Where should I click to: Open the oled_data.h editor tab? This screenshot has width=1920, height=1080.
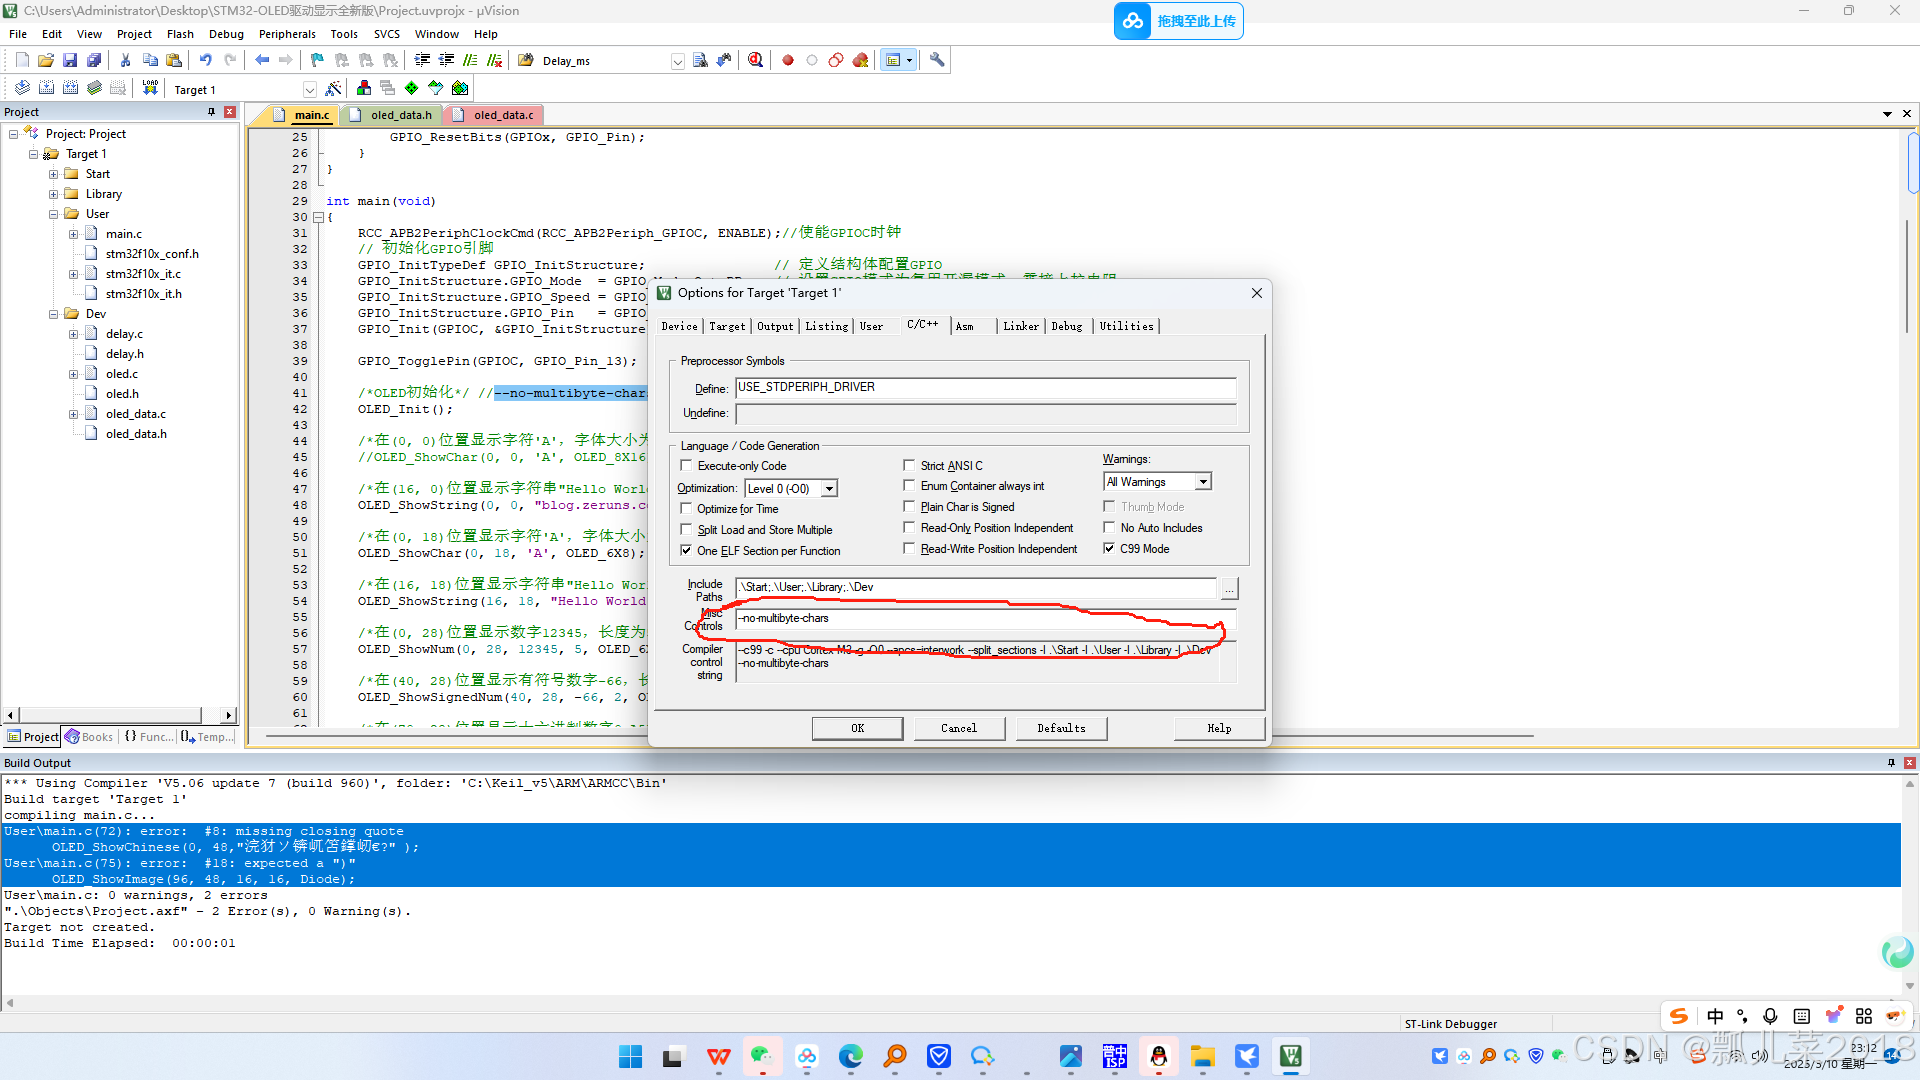point(400,115)
